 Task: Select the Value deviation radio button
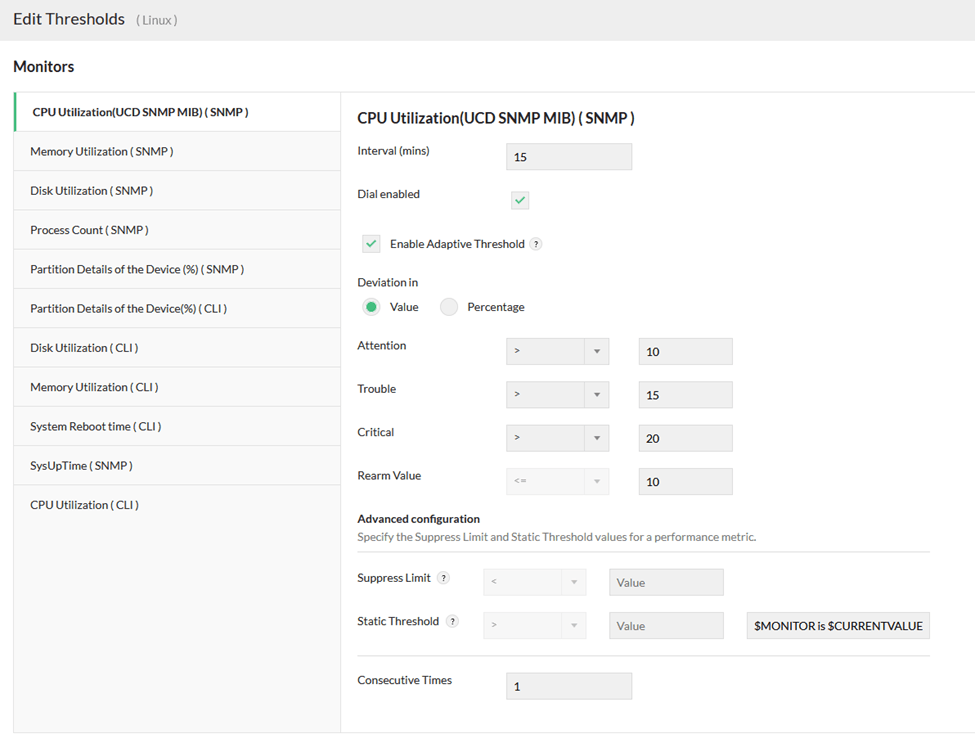(x=370, y=306)
